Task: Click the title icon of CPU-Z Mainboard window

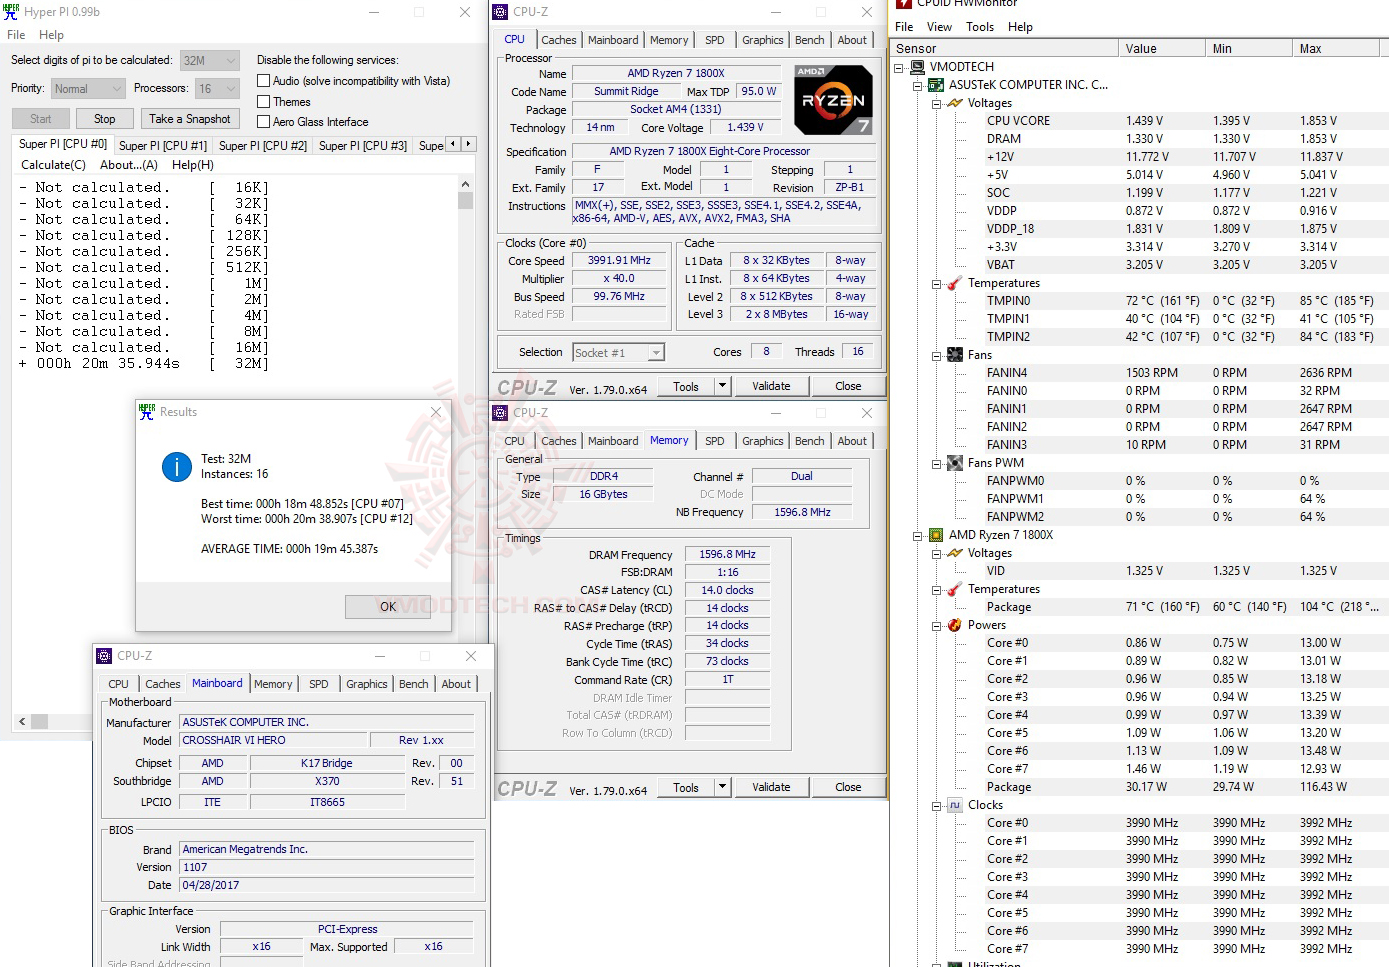Action: (x=104, y=656)
